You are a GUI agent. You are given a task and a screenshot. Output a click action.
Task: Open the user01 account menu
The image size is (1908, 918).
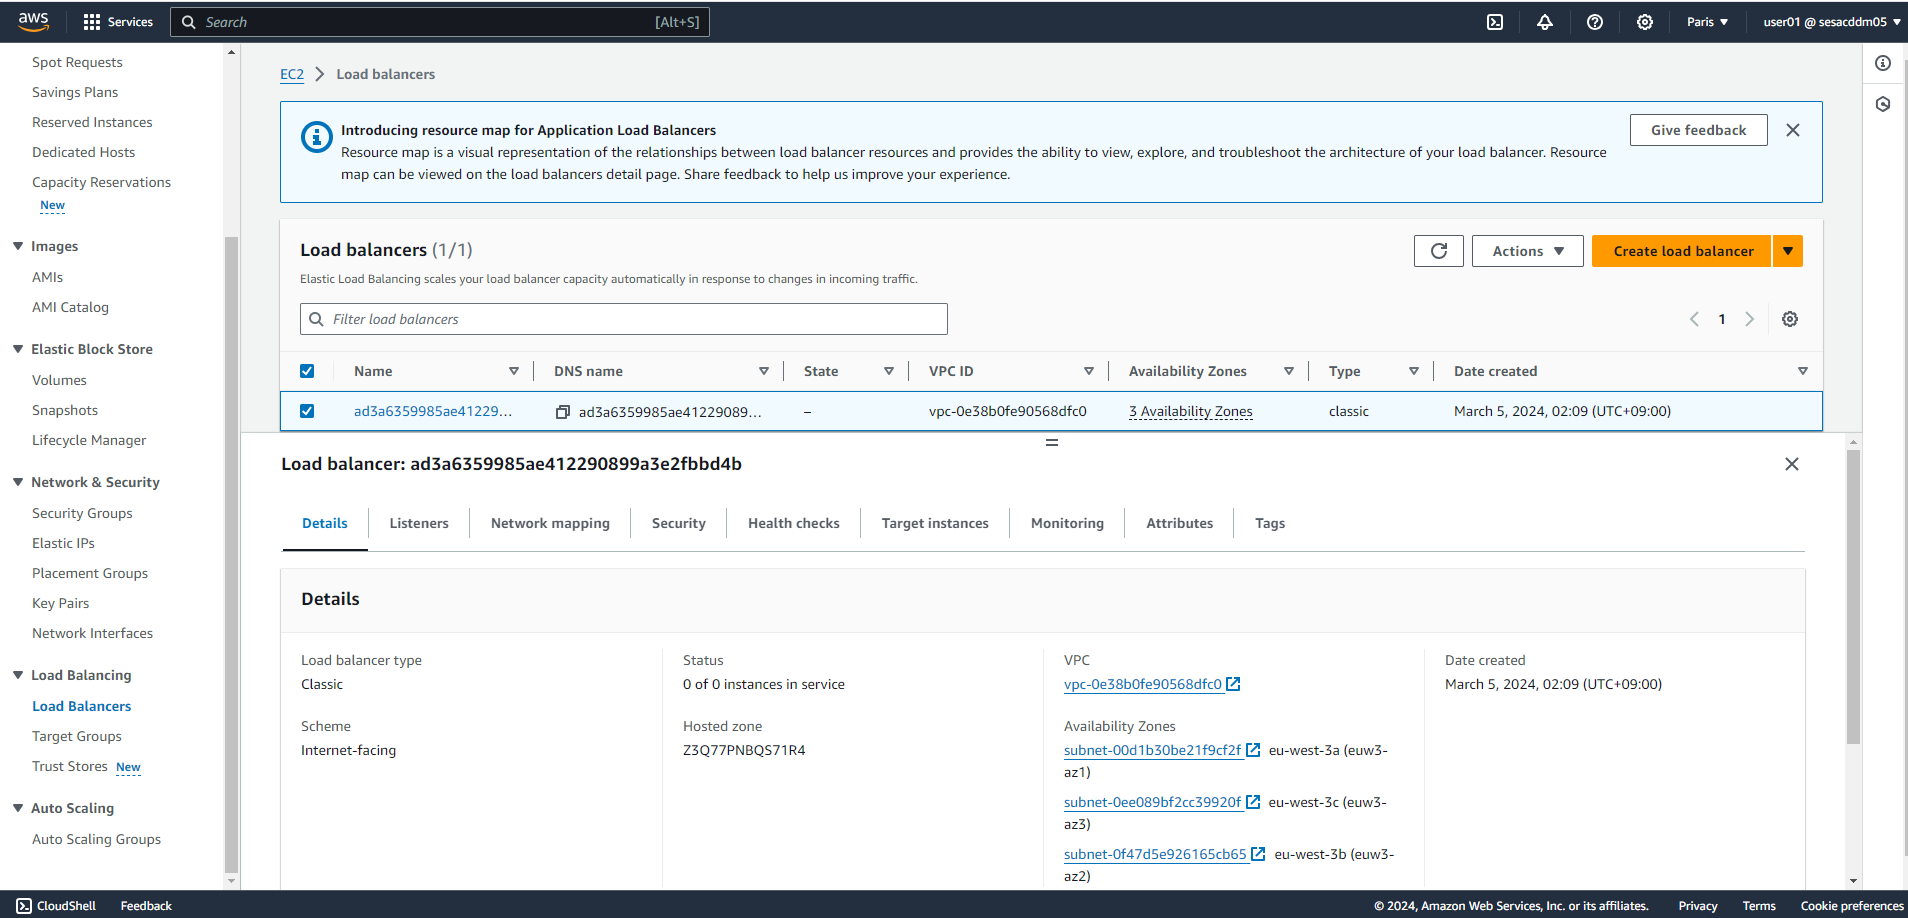pos(1832,22)
